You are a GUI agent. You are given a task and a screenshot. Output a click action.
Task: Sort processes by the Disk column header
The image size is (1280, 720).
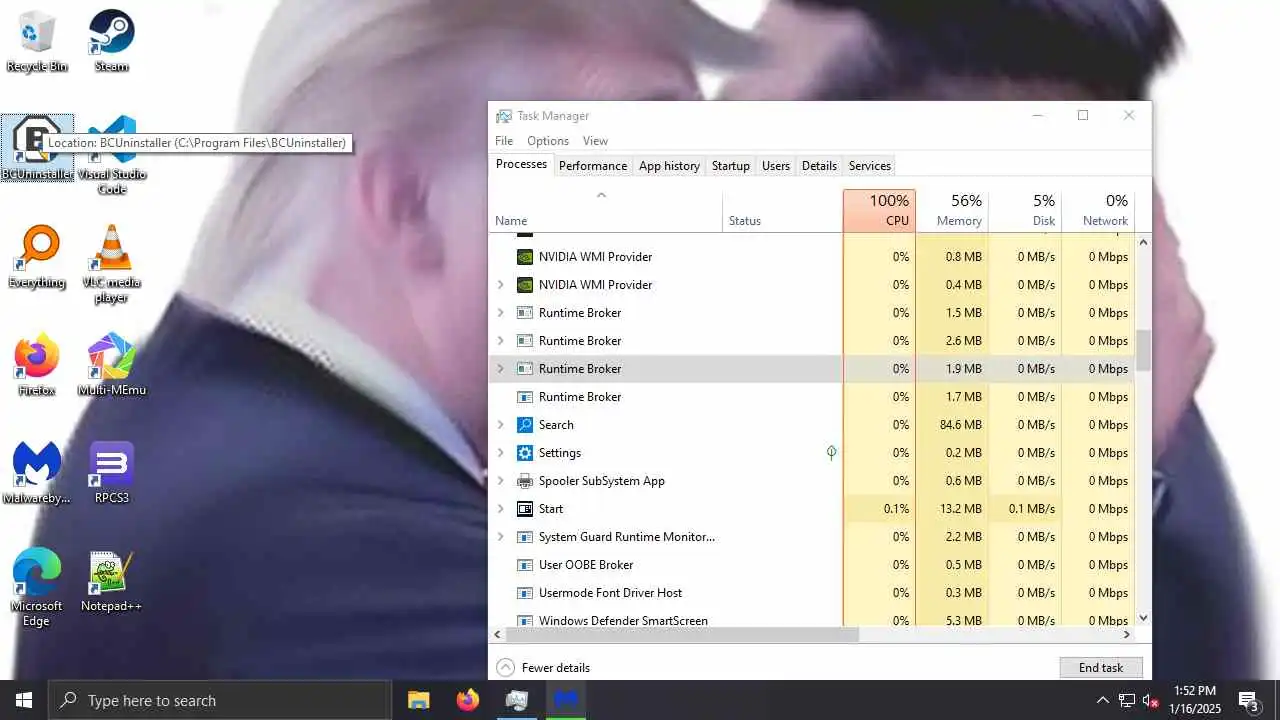tap(1025, 211)
